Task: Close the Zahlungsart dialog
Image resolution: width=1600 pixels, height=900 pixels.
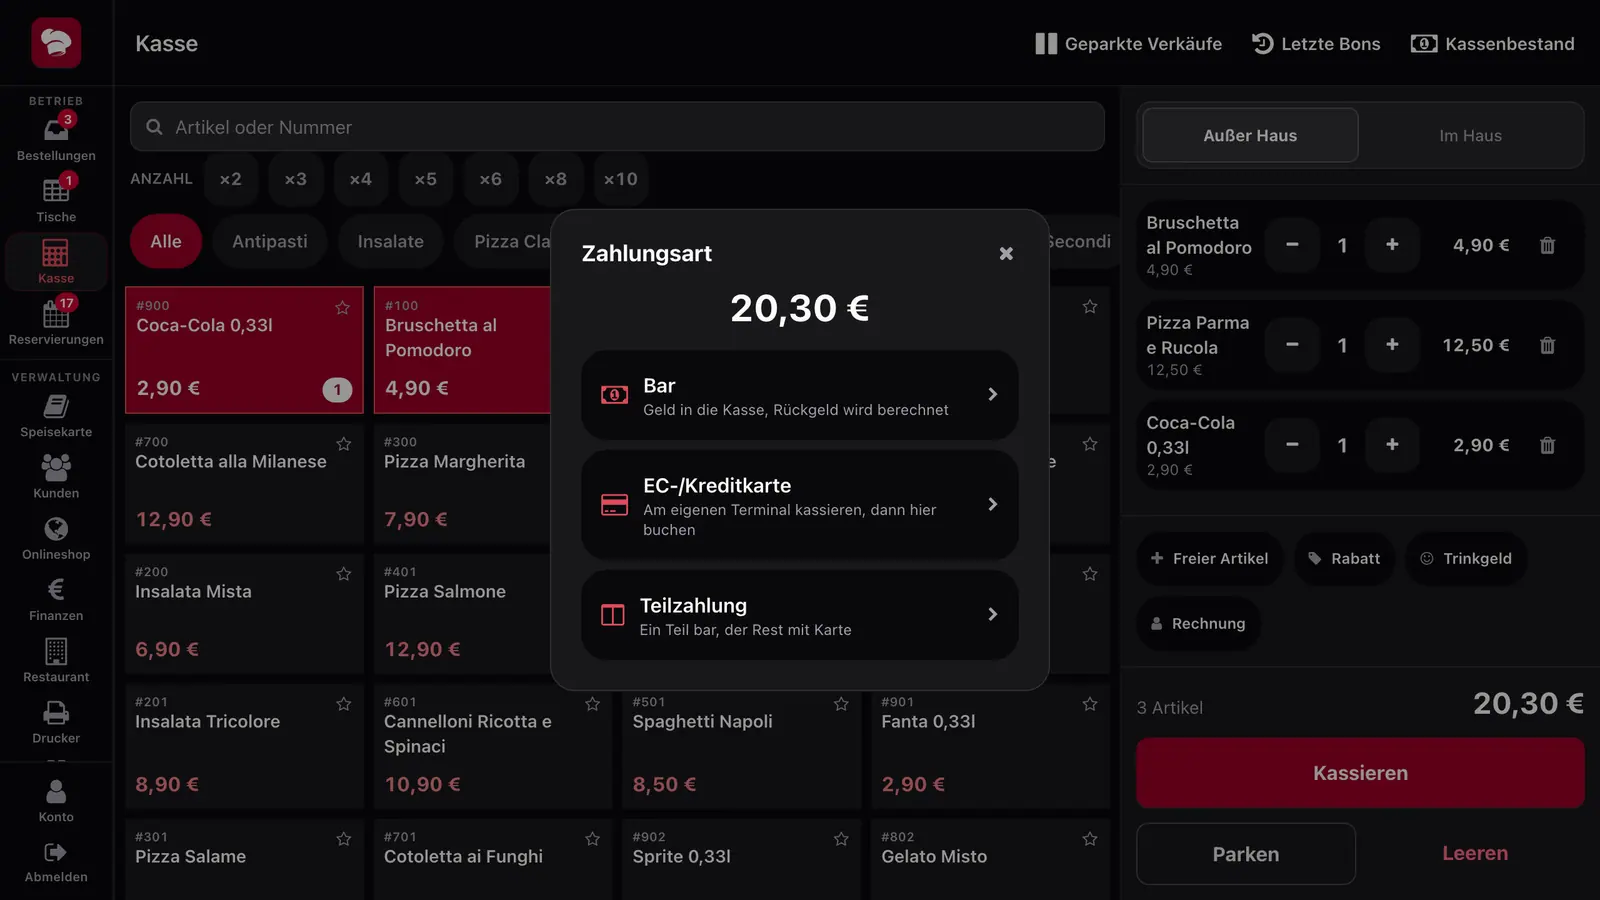Action: (x=1006, y=254)
